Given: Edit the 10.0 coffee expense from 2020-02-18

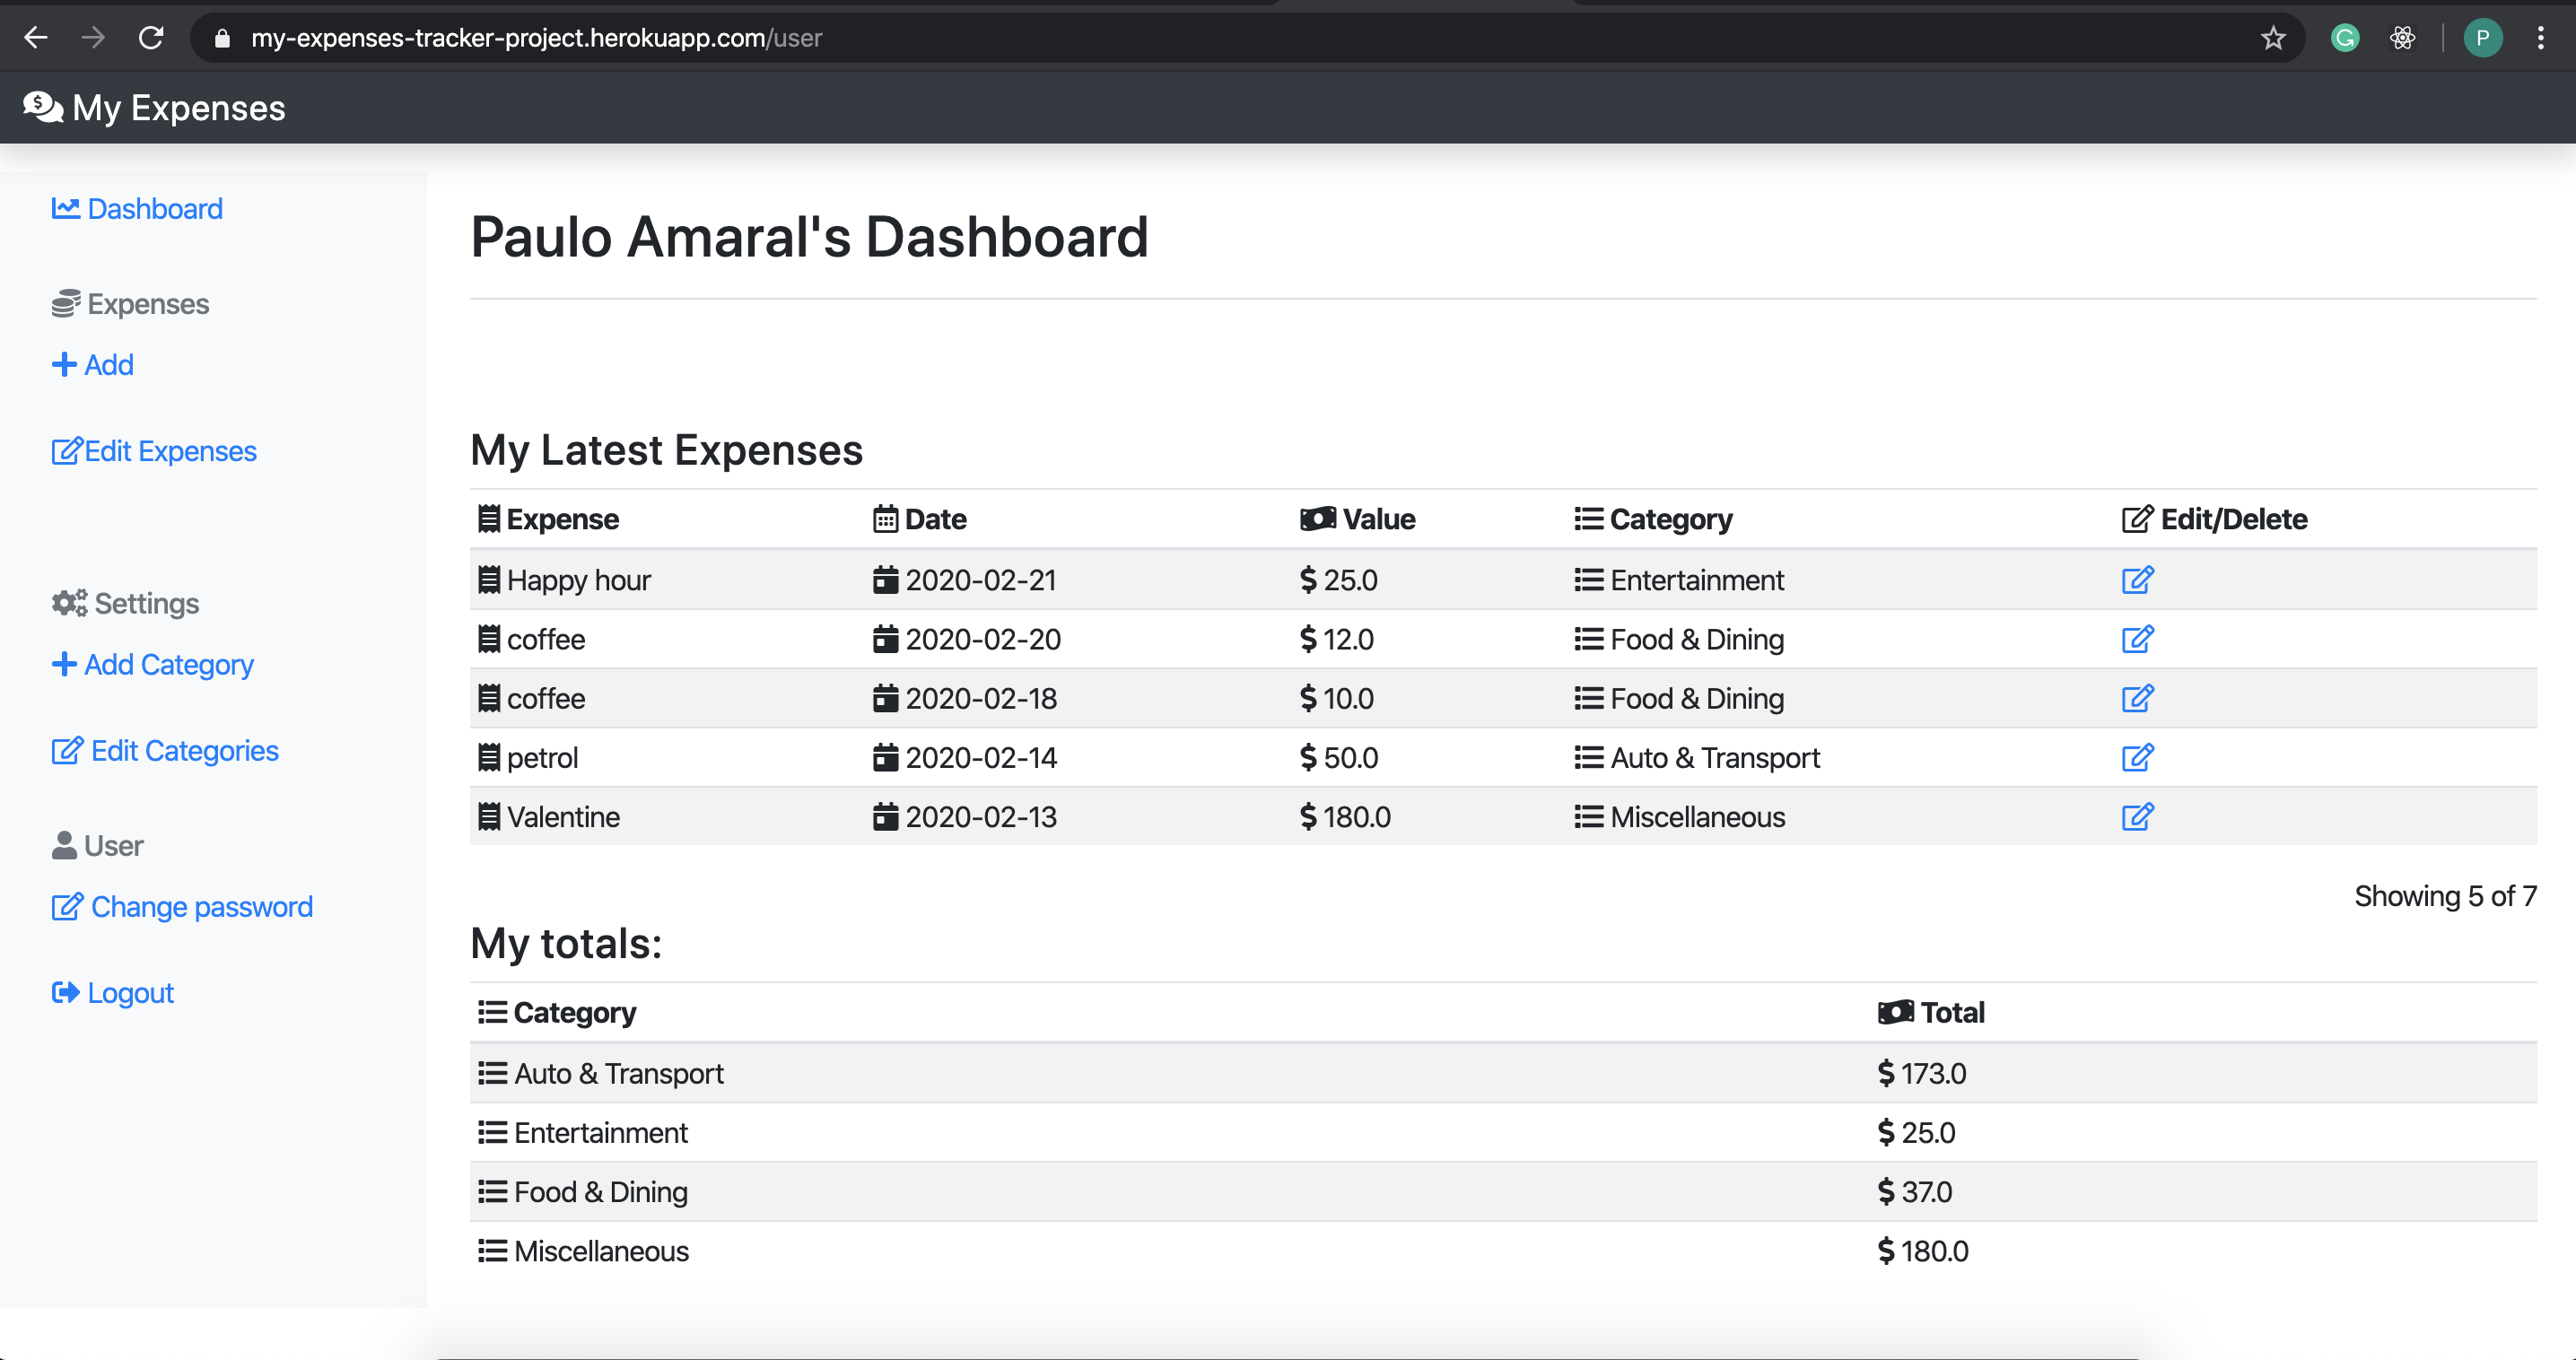Looking at the screenshot, I should 2137,698.
